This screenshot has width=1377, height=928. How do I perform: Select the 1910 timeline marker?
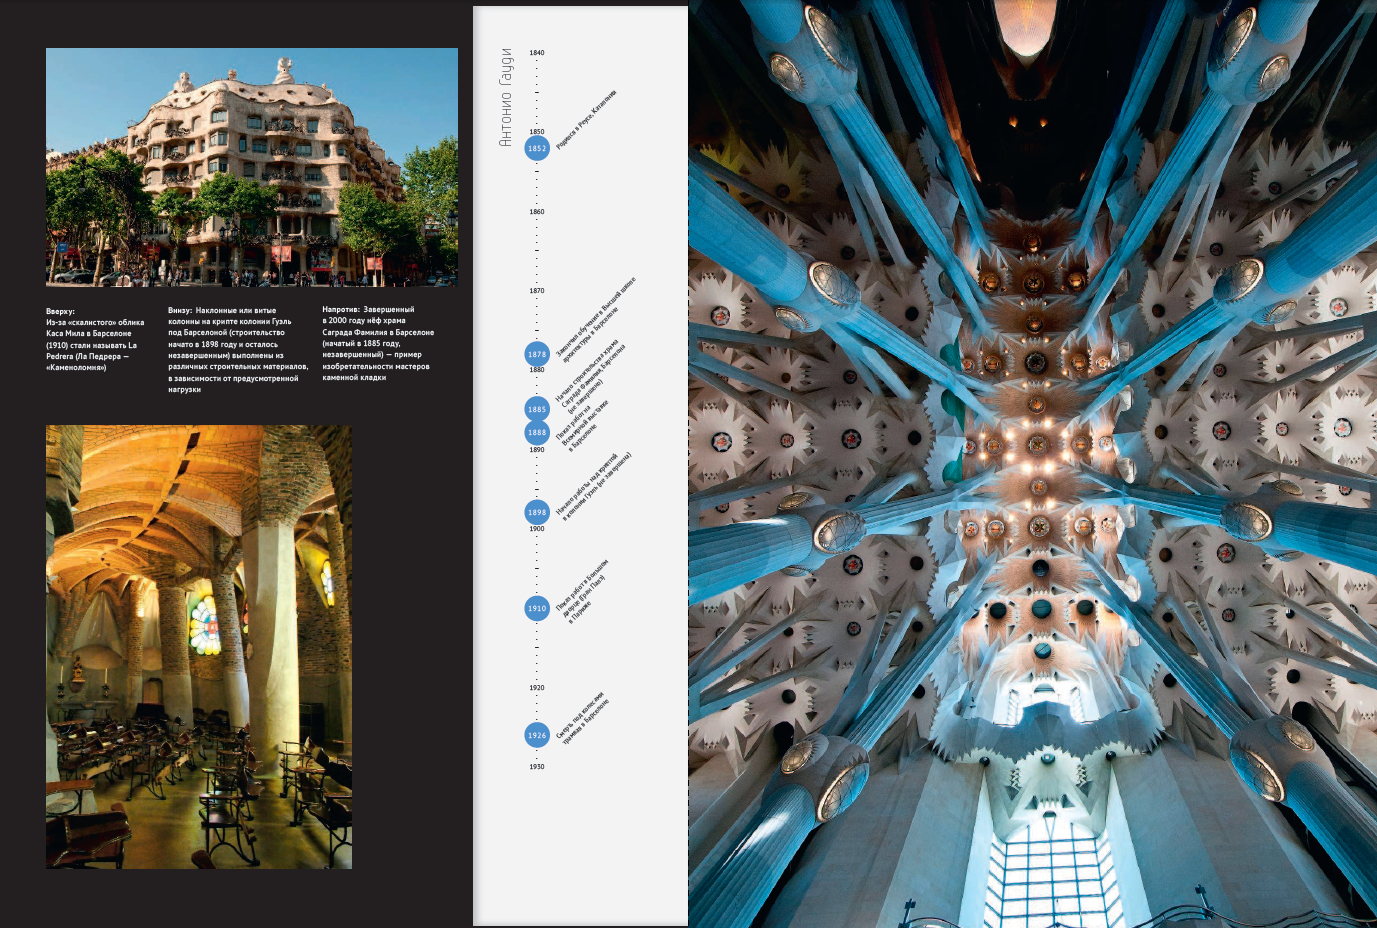tap(537, 608)
